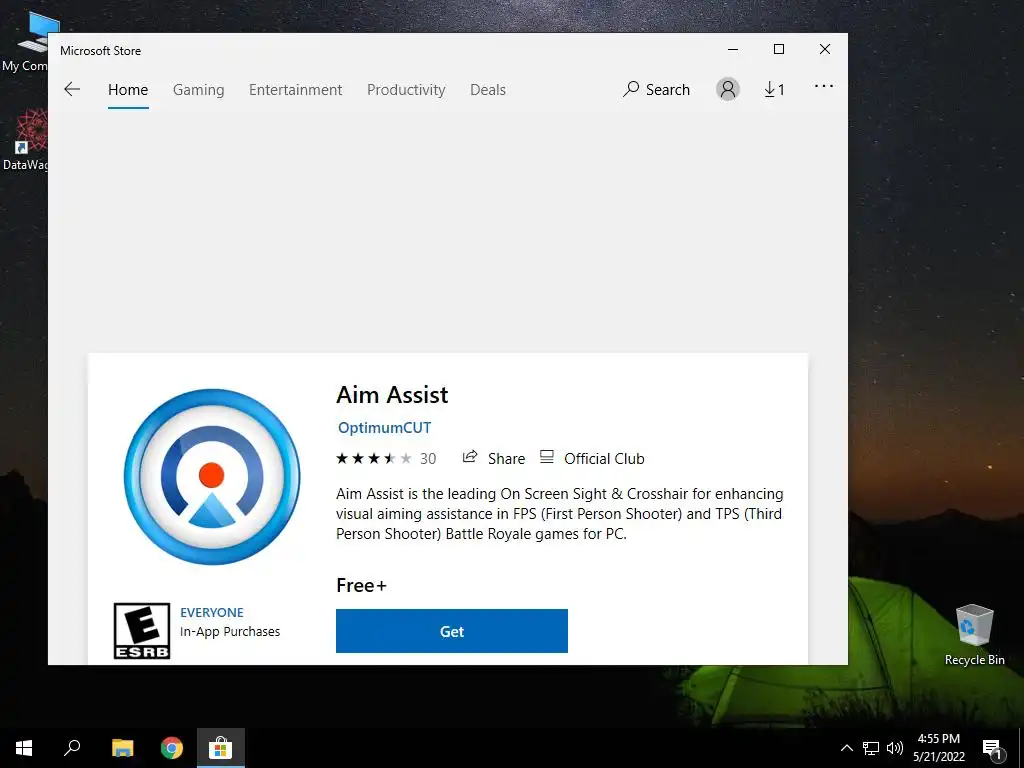Viewport: 1024px width, 768px height.
Task: Click the ESRB Everyone rating badge
Action: 142,631
